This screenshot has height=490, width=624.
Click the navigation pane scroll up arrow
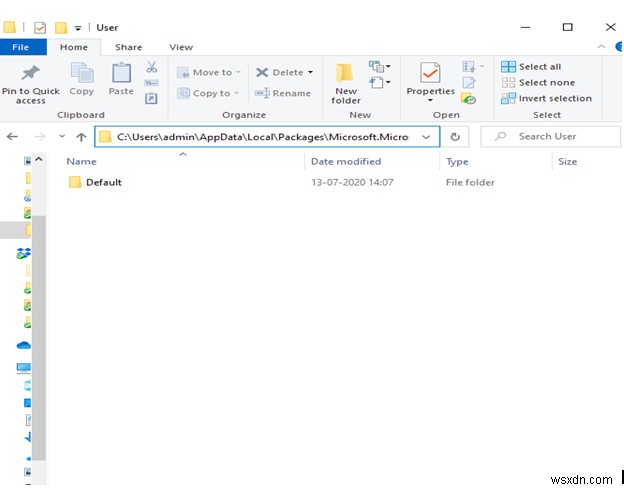39,159
